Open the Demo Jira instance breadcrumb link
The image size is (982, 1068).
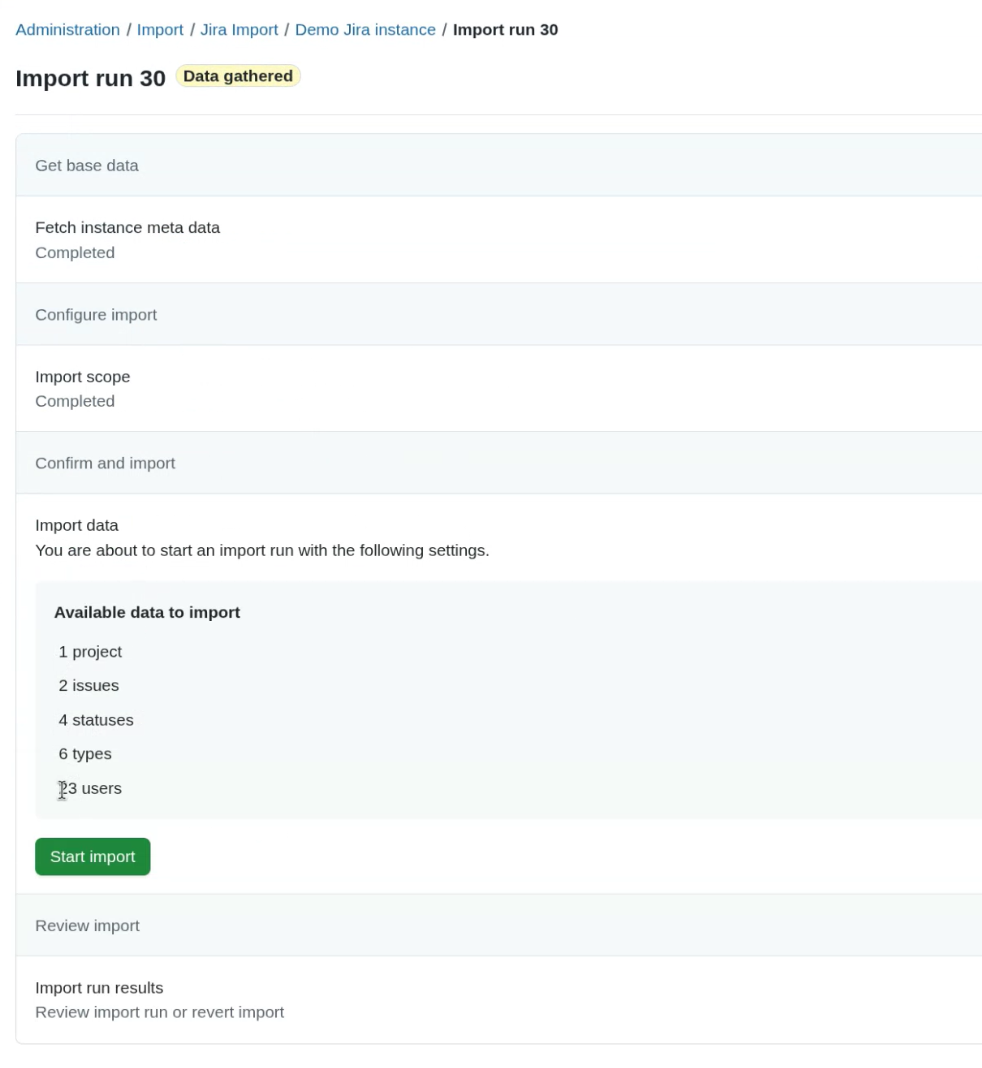[x=365, y=29]
